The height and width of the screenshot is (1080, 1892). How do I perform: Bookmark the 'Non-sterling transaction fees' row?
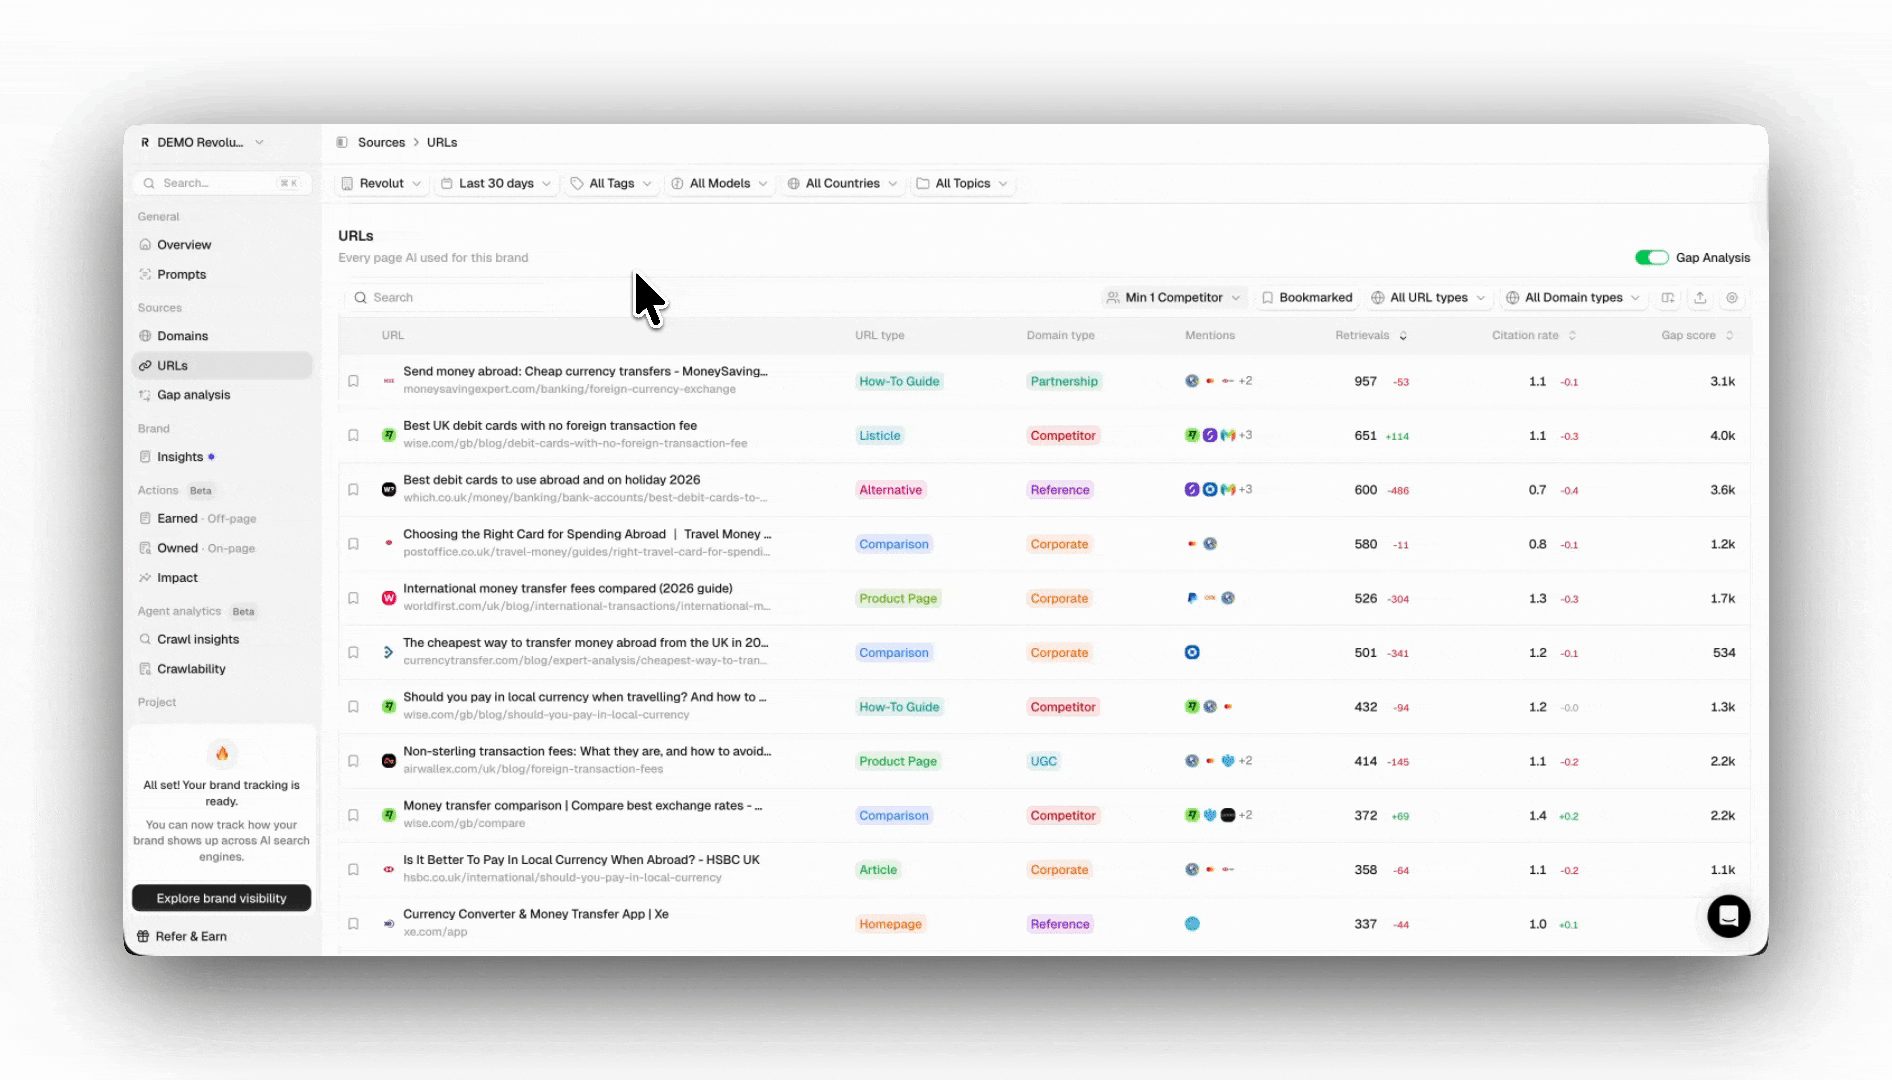353,761
